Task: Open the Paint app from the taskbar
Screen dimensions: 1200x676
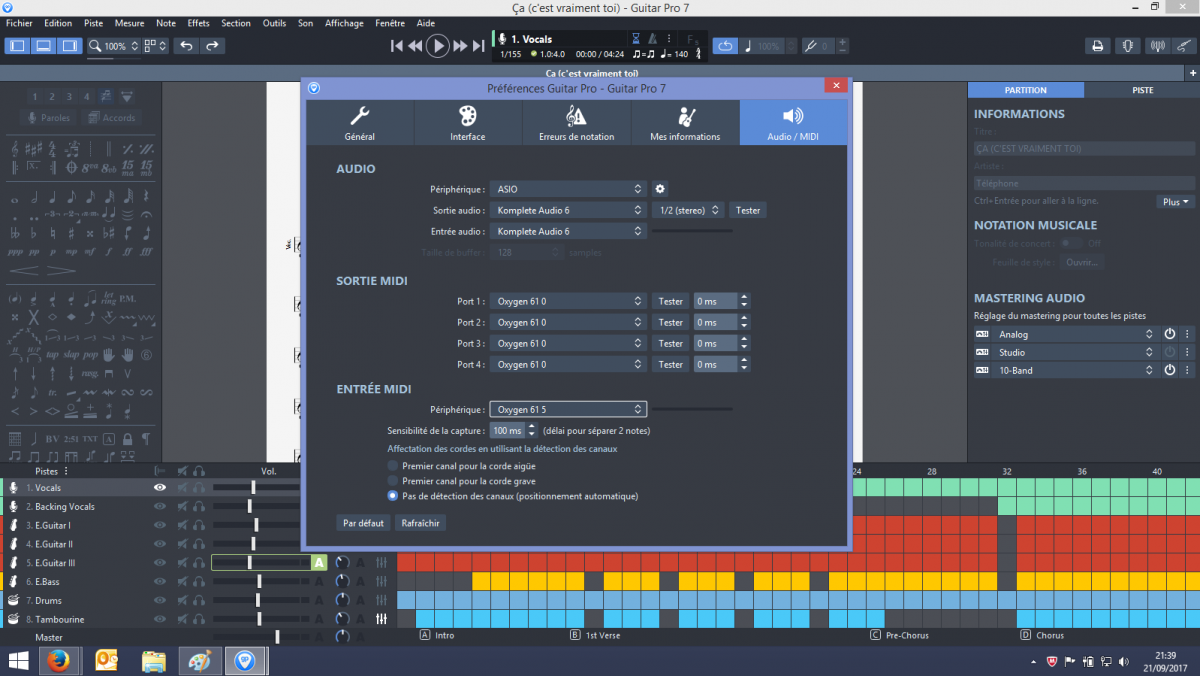Action: [x=199, y=660]
